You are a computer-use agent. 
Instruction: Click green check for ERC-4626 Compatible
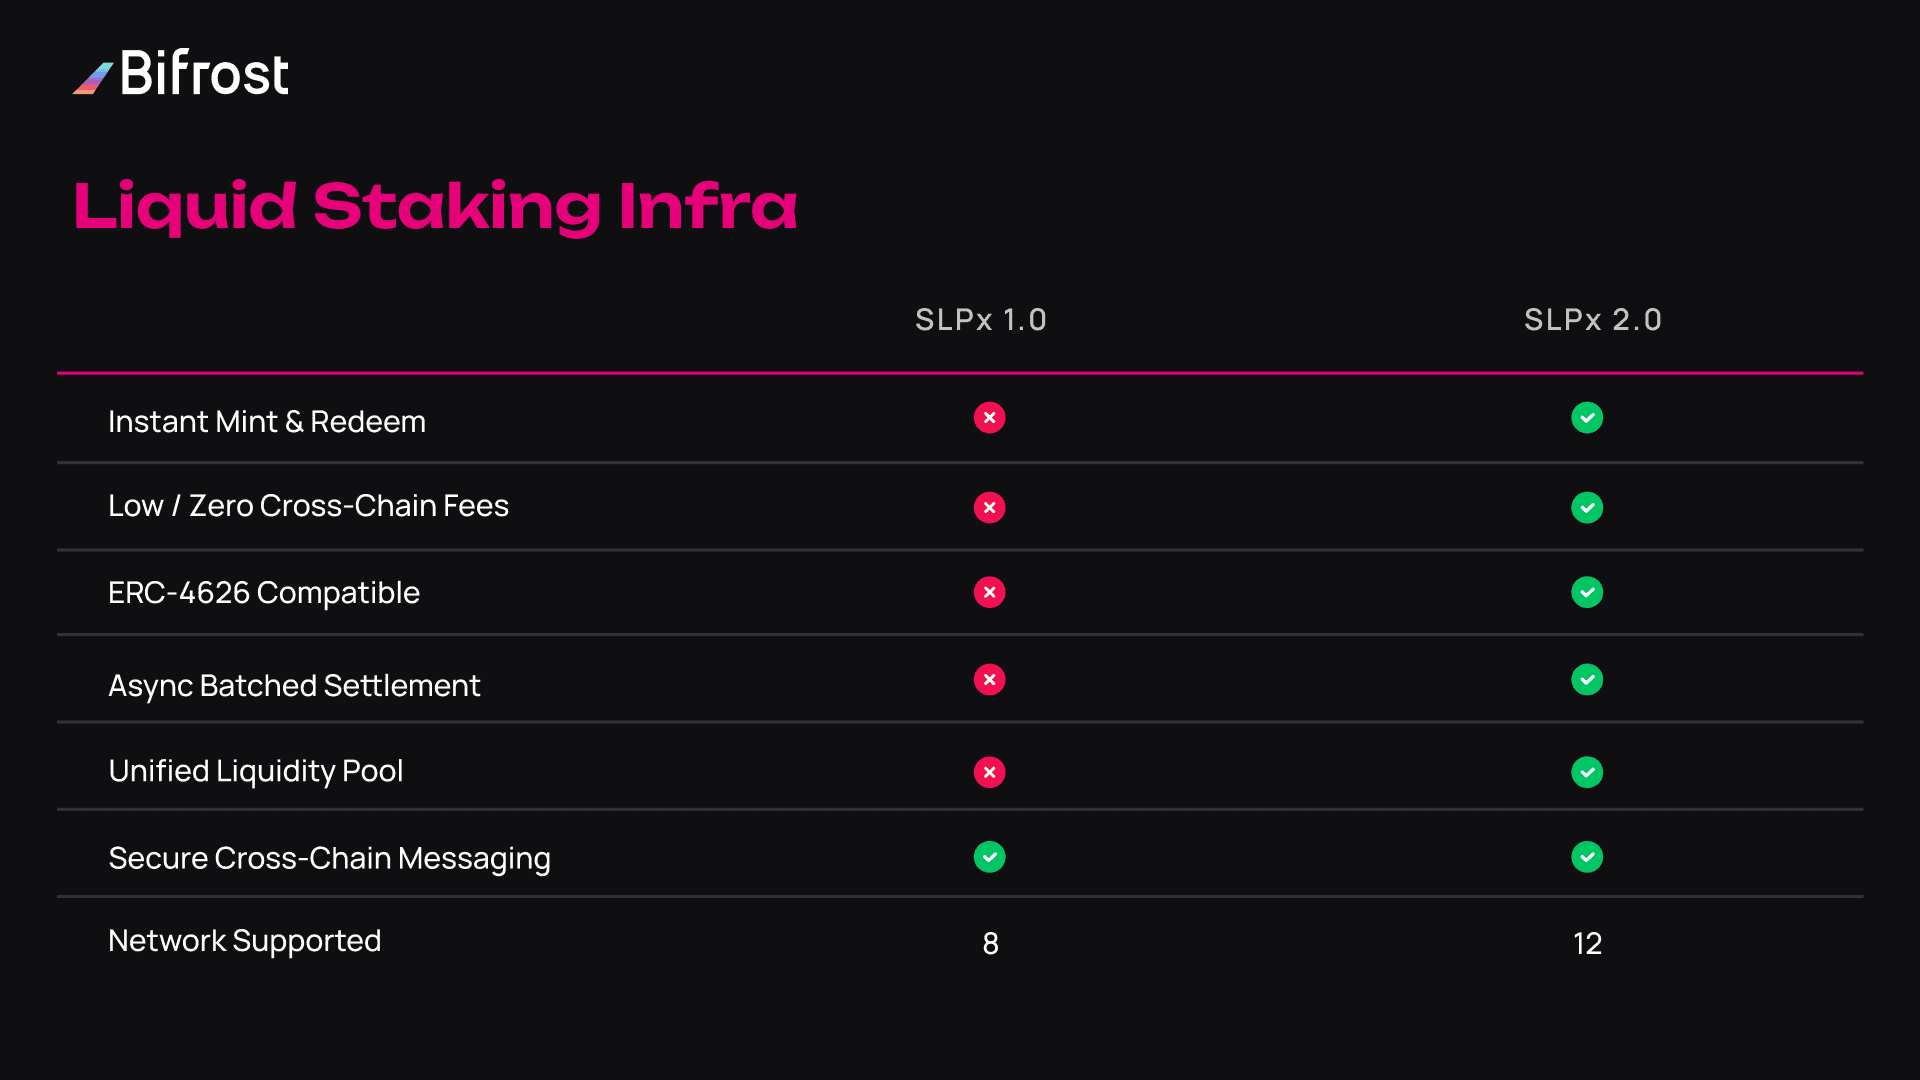point(1586,593)
